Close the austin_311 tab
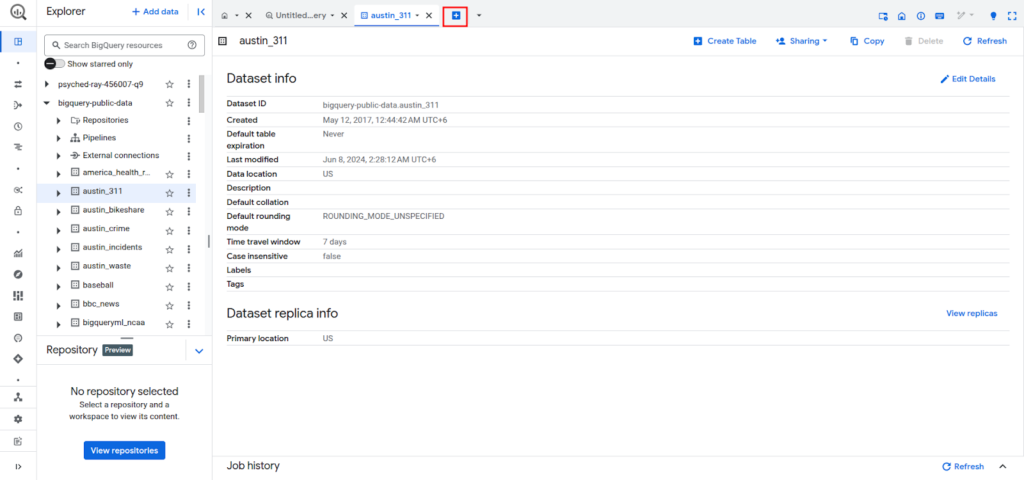The width and height of the screenshot is (1024, 480). click(428, 15)
